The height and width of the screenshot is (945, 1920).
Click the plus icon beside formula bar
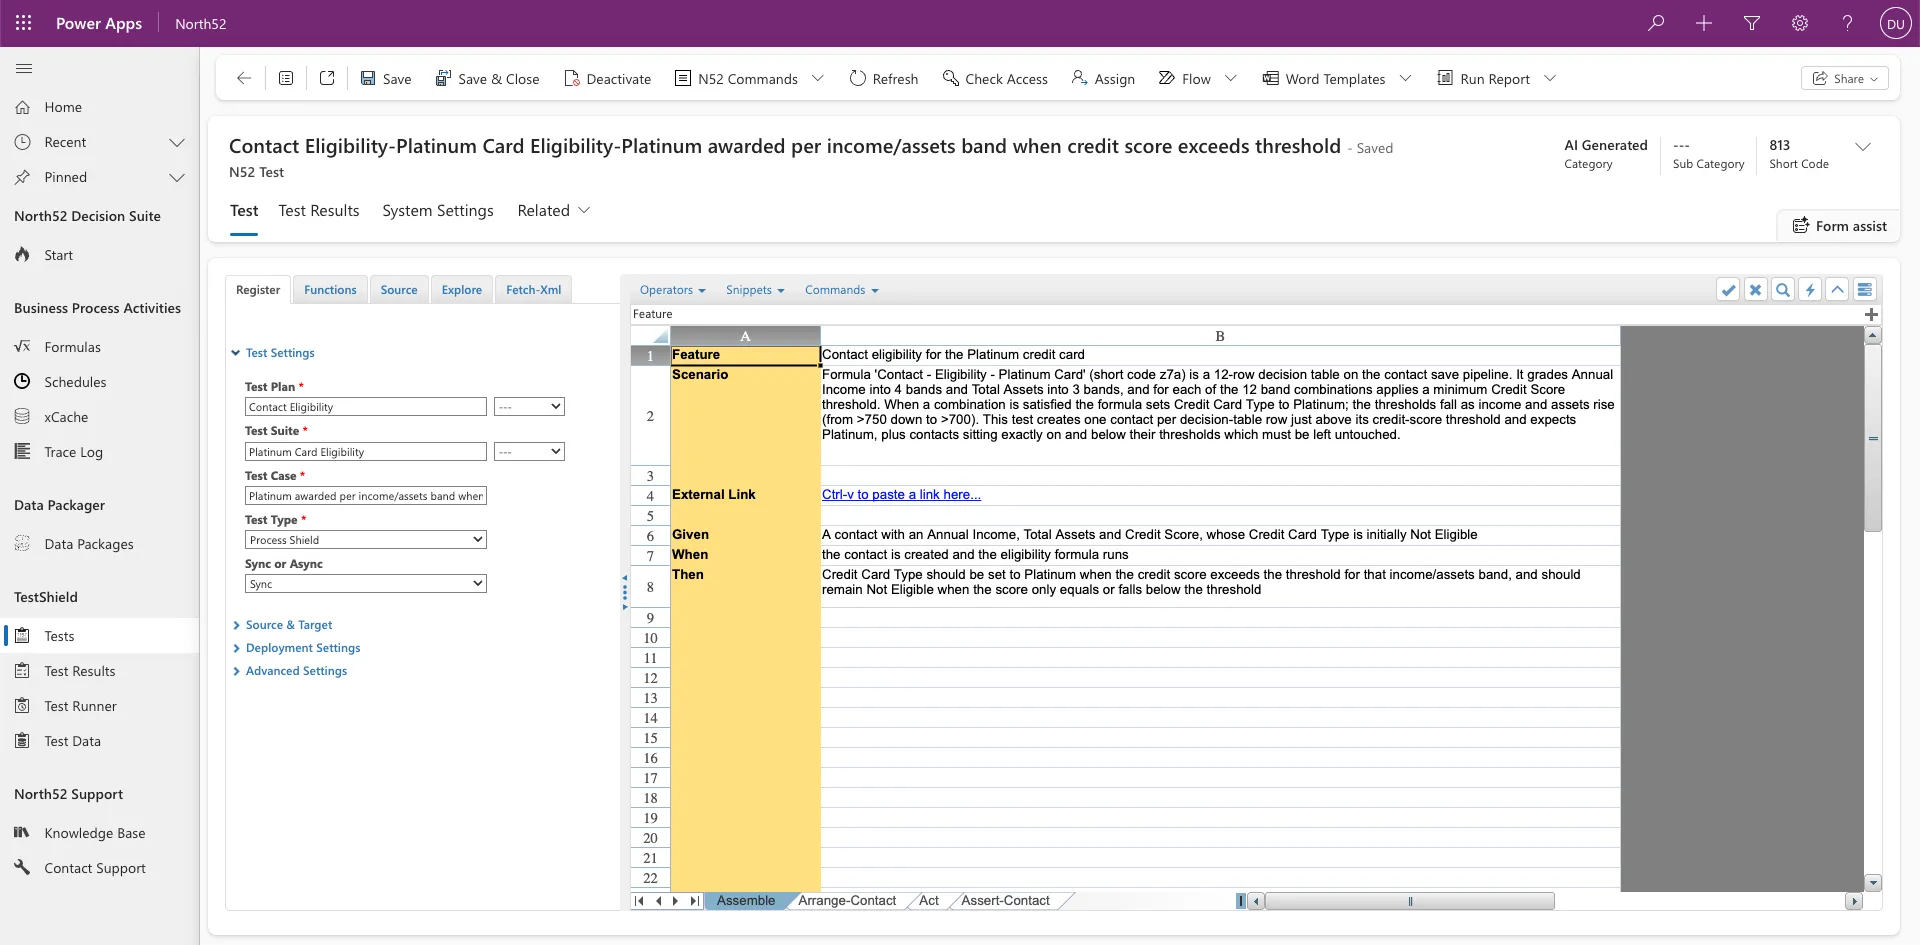coord(1871,314)
